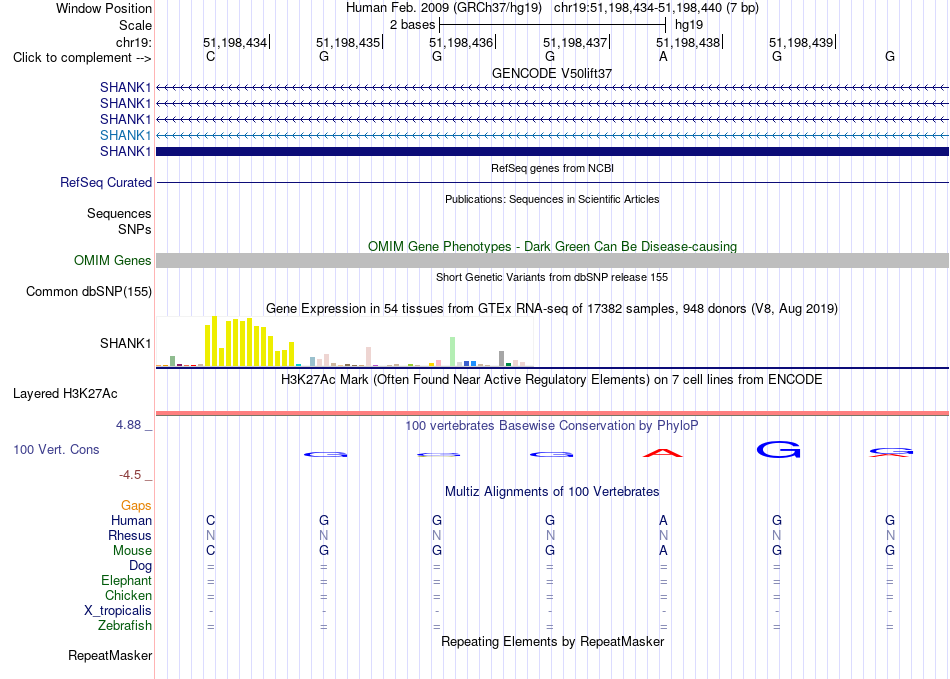Click the Zebrafish alignment row label
This screenshot has width=950, height=679.
tap(125, 625)
